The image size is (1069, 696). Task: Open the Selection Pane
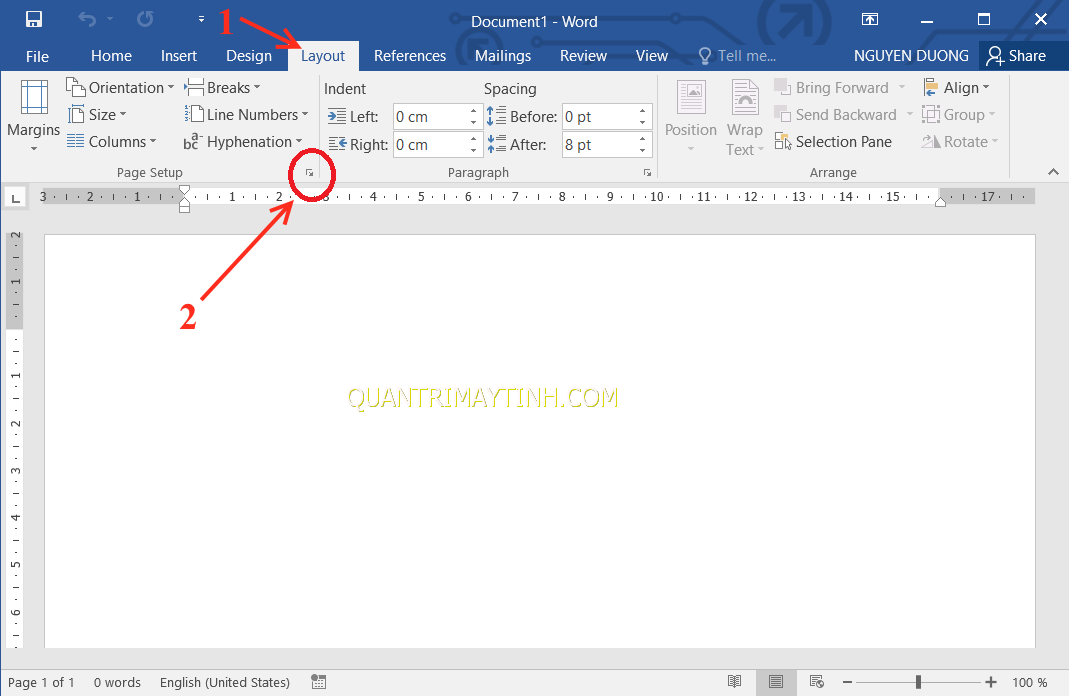(x=833, y=142)
